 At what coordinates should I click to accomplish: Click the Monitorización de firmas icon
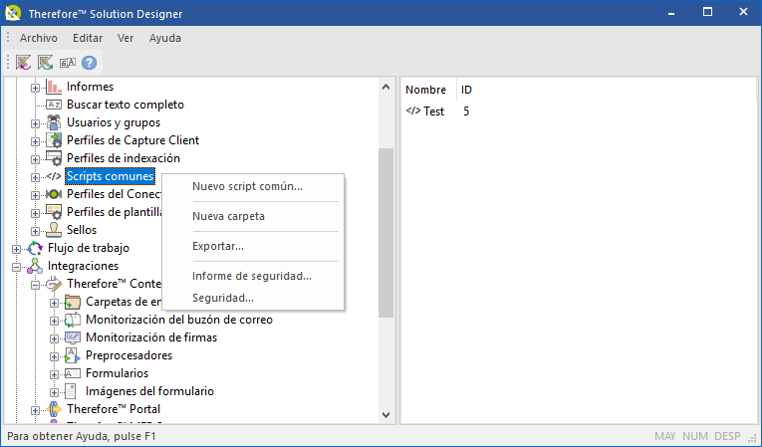click(x=72, y=338)
